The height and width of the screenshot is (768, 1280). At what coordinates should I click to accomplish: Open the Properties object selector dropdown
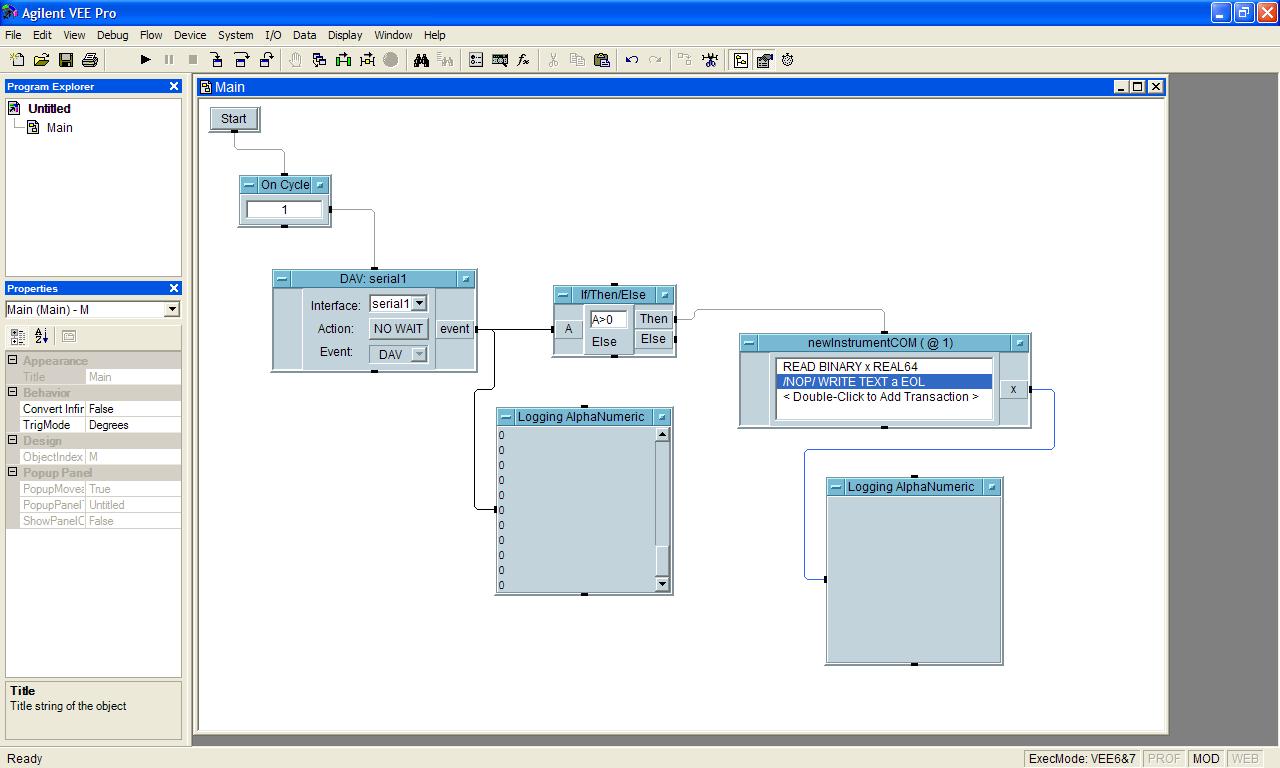tap(171, 309)
